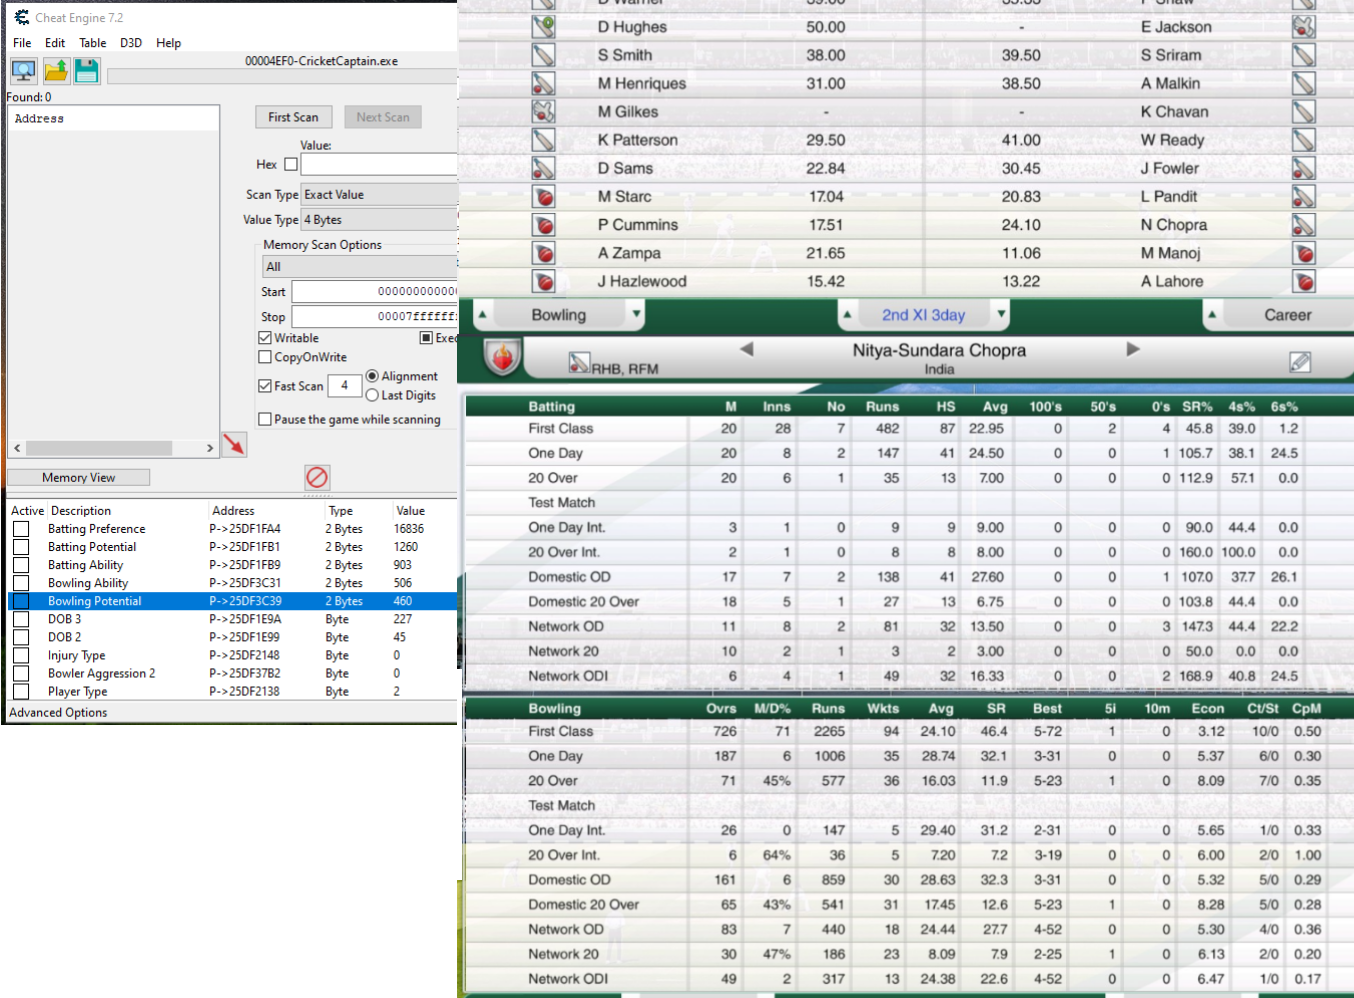
Task: Click the scan Value input field
Action: [379, 164]
